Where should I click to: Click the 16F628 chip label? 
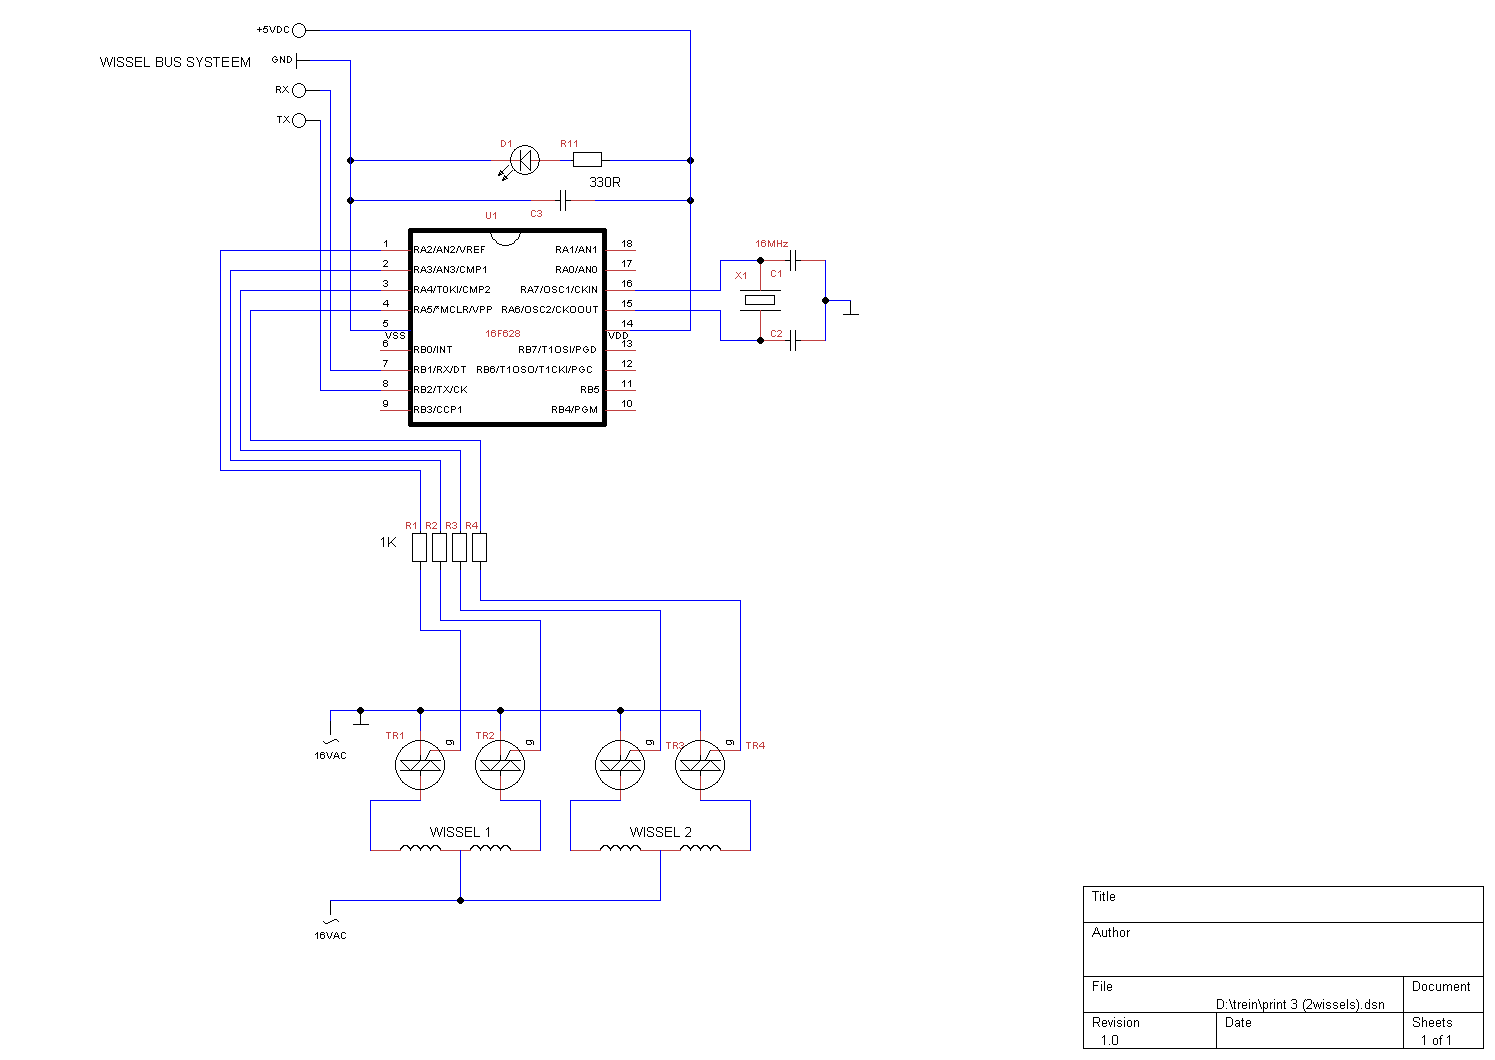[x=503, y=334]
